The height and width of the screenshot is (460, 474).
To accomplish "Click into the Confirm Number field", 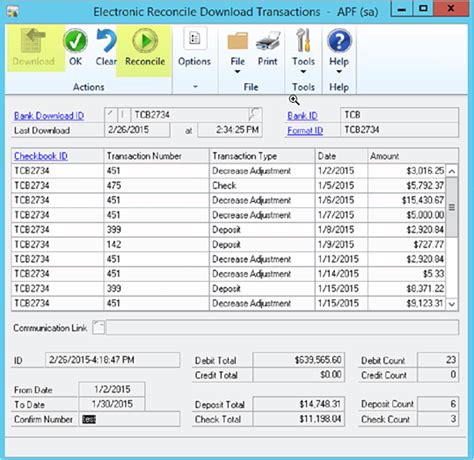I will [x=129, y=419].
